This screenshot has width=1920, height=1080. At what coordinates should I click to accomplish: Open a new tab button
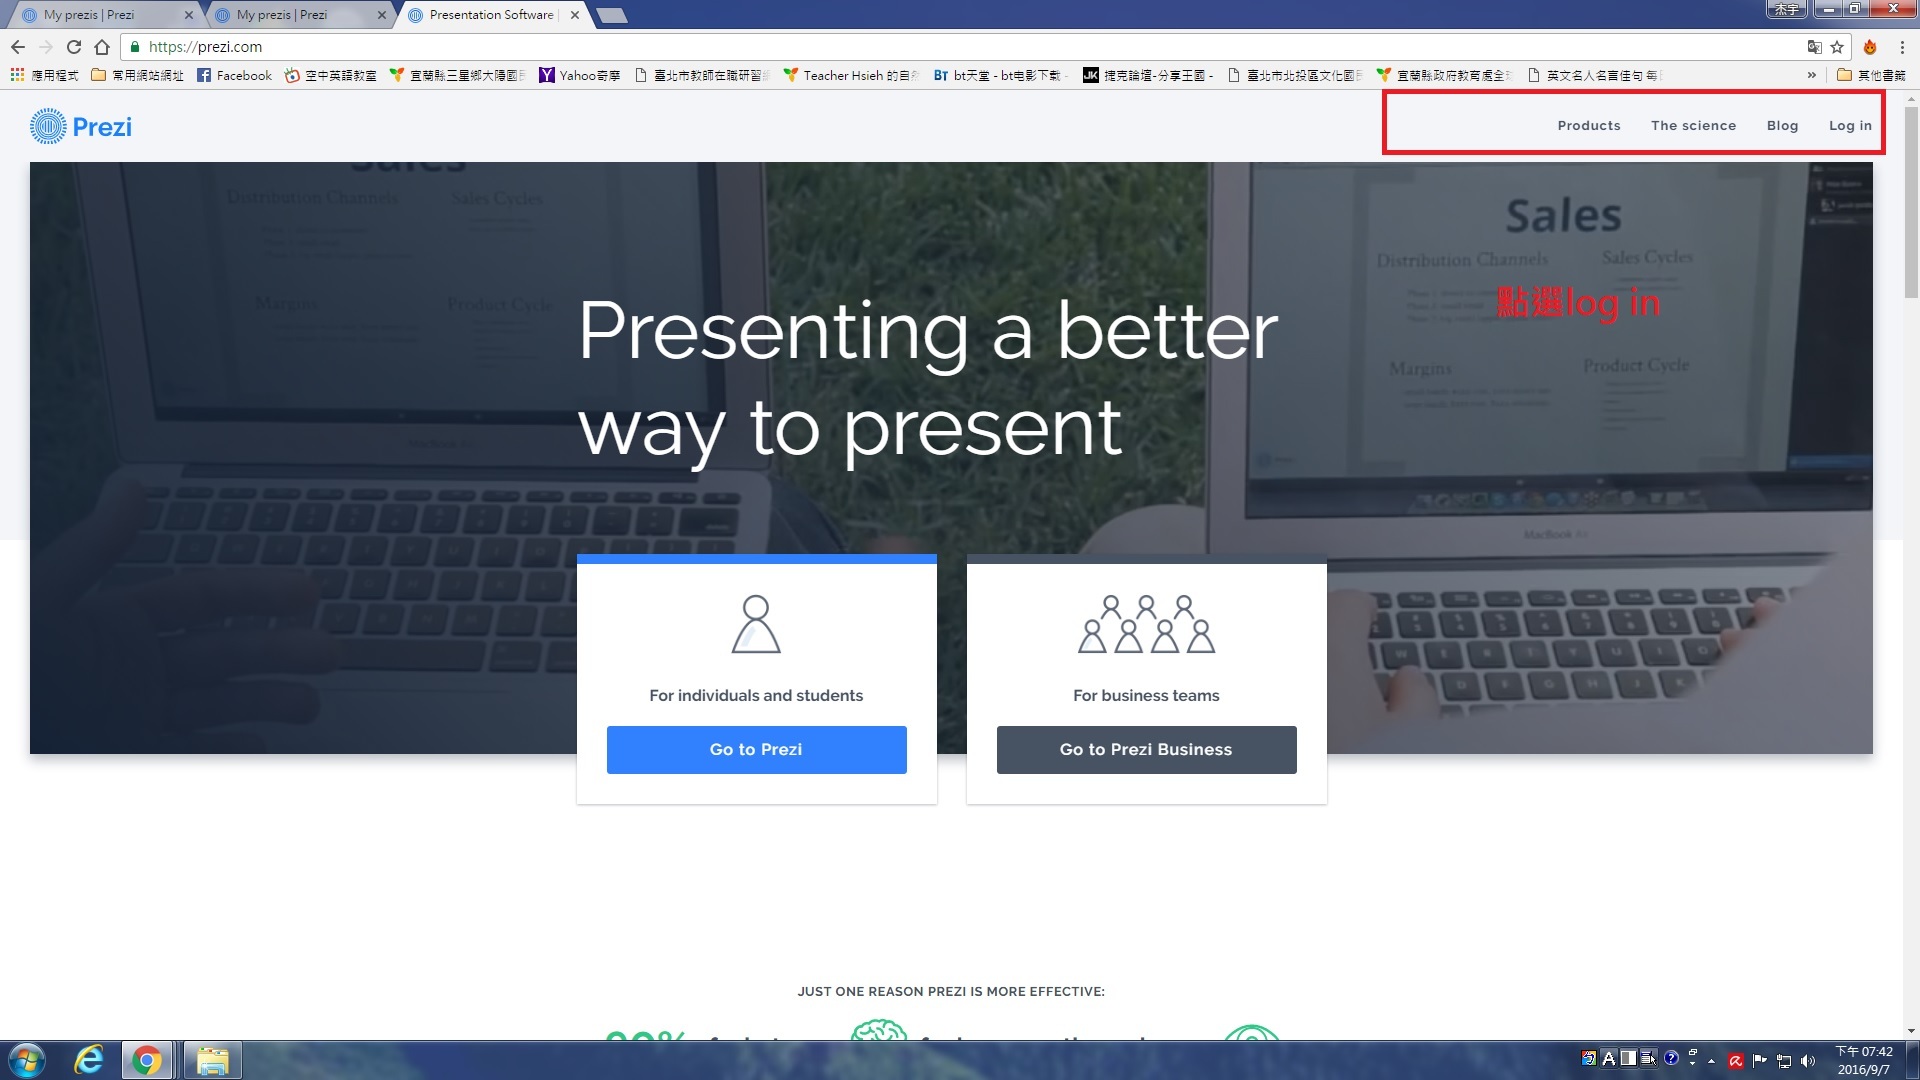click(611, 15)
